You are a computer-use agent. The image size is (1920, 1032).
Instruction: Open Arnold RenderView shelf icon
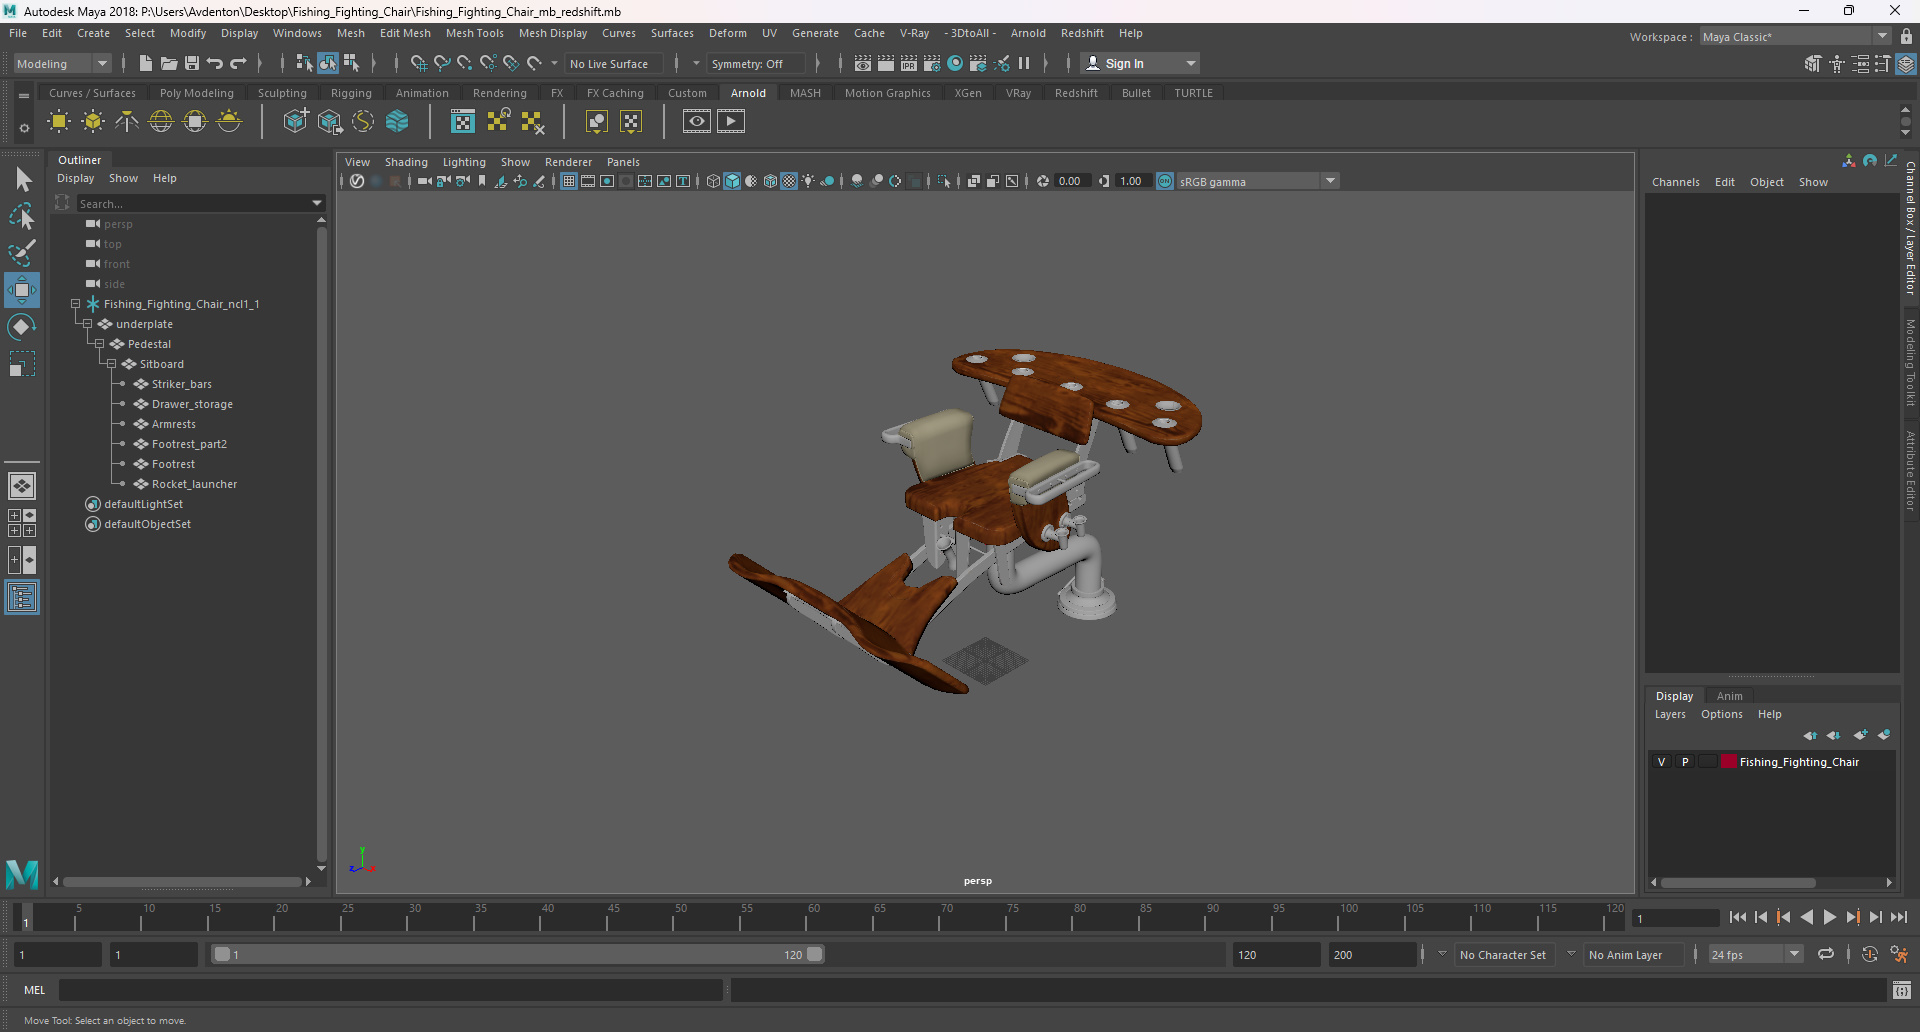tap(697, 122)
